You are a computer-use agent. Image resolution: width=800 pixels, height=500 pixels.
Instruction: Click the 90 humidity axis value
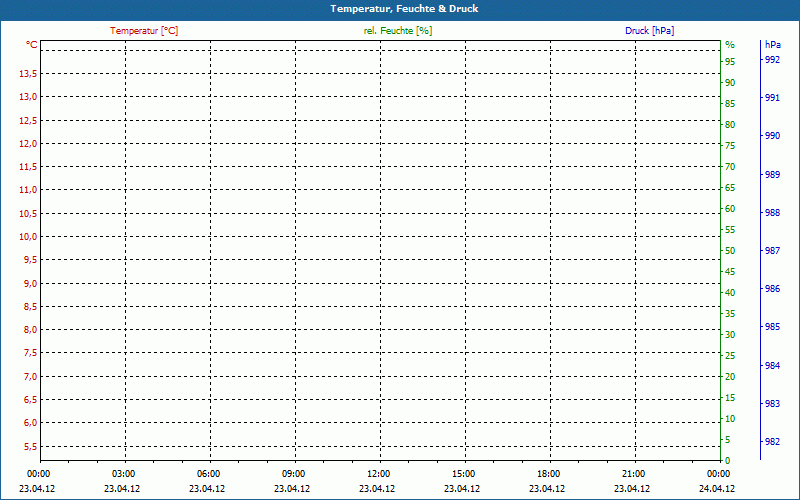coord(730,83)
